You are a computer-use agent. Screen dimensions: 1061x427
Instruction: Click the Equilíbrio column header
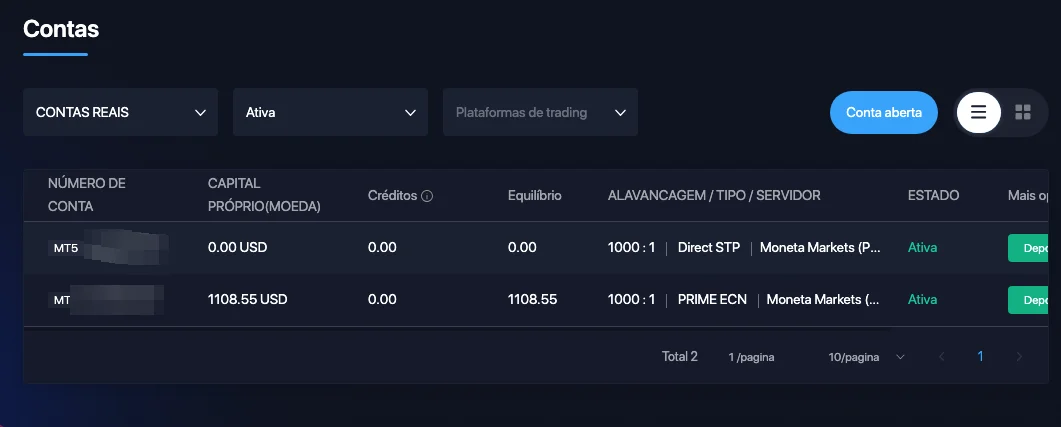coord(535,196)
